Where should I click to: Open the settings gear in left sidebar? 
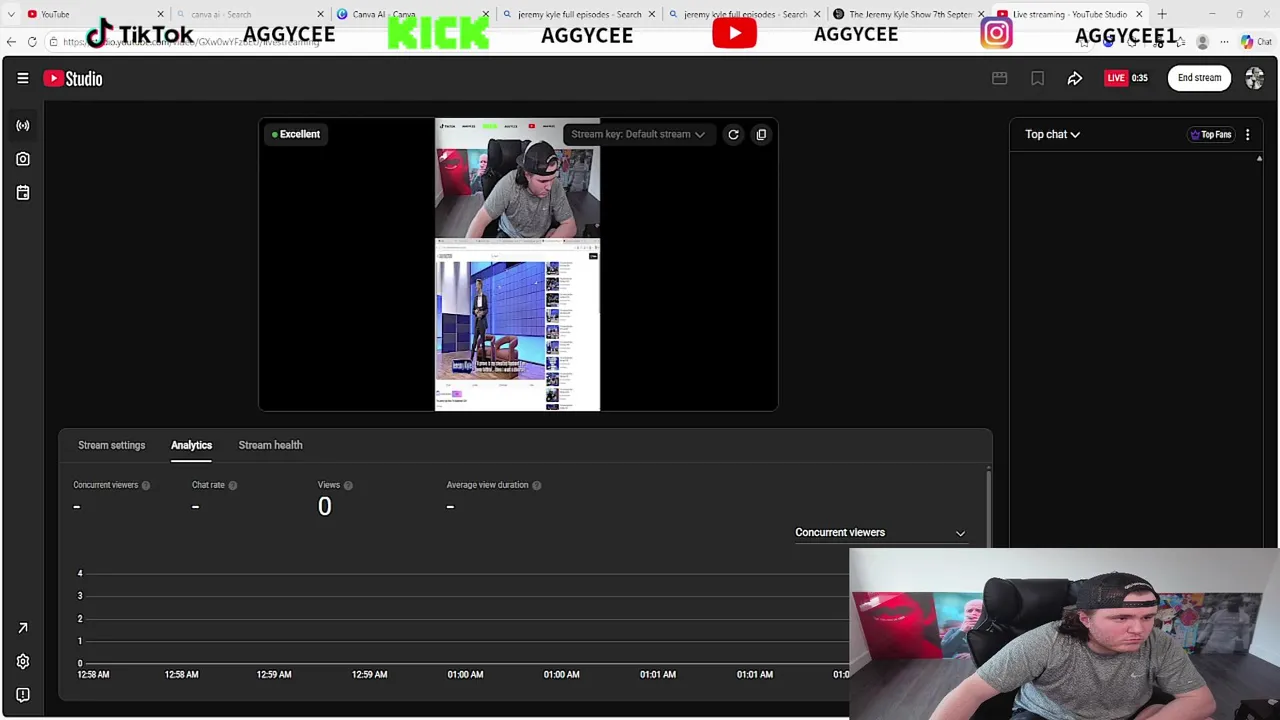pos(22,661)
